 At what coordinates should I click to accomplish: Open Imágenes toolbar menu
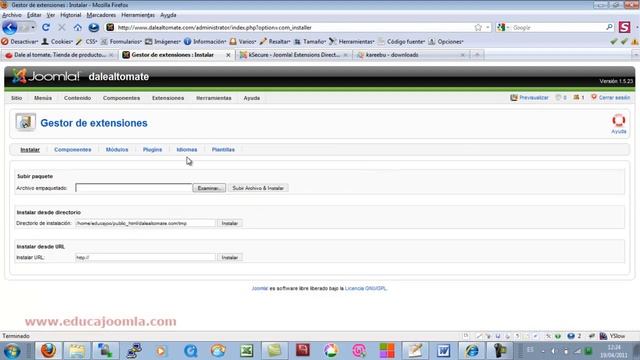click(x=163, y=42)
